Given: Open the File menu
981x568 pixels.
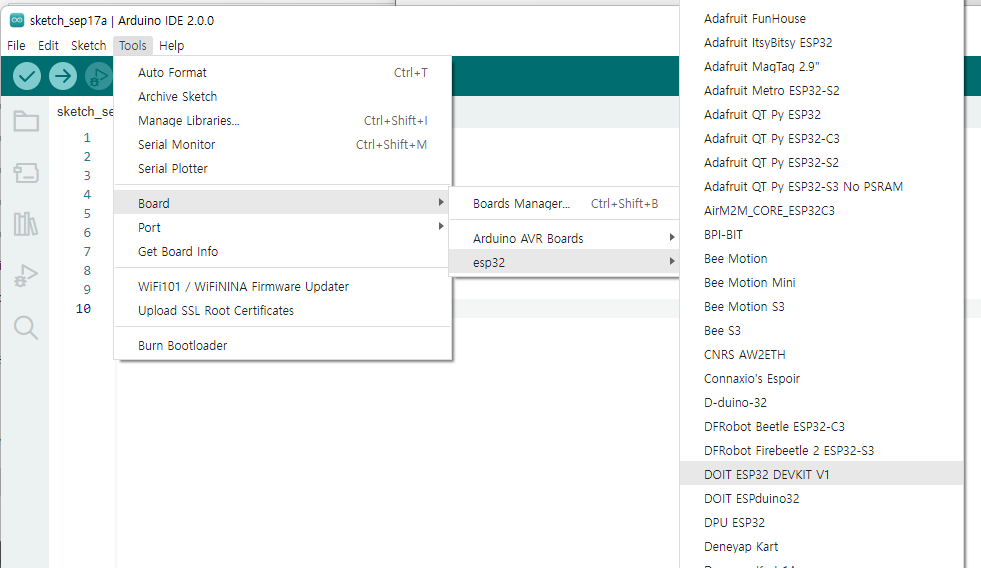Looking at the screenshot, I should tap(16, 46).
